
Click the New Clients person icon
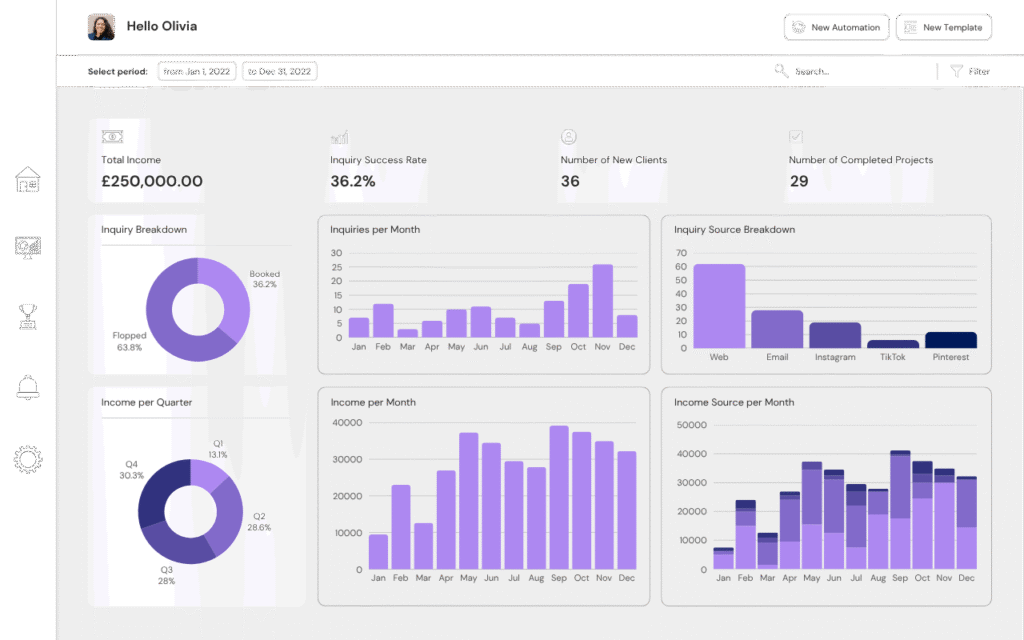[569, 137]
